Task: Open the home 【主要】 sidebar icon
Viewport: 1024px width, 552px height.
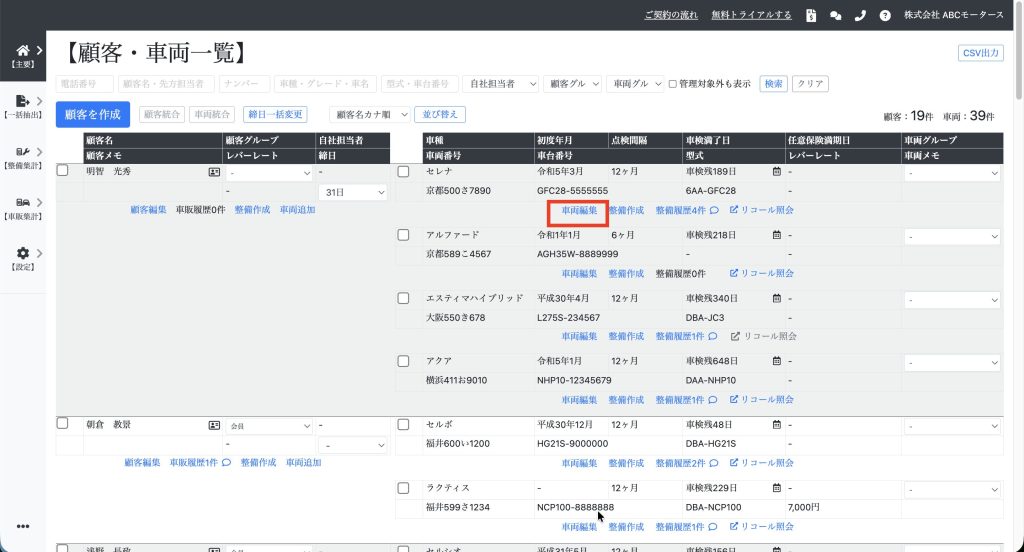Action: pos(23,50)
